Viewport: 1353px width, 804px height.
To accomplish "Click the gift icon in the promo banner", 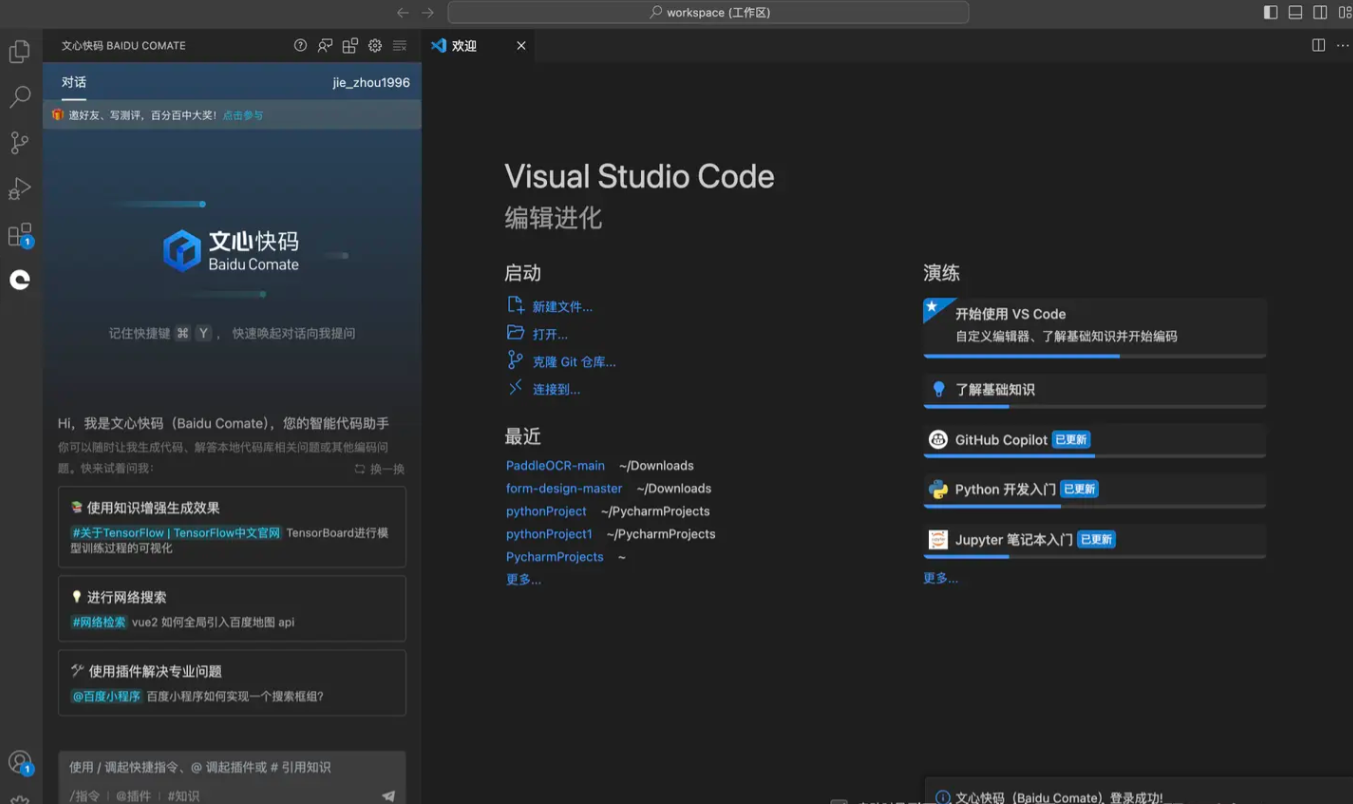I will [58, 115].
